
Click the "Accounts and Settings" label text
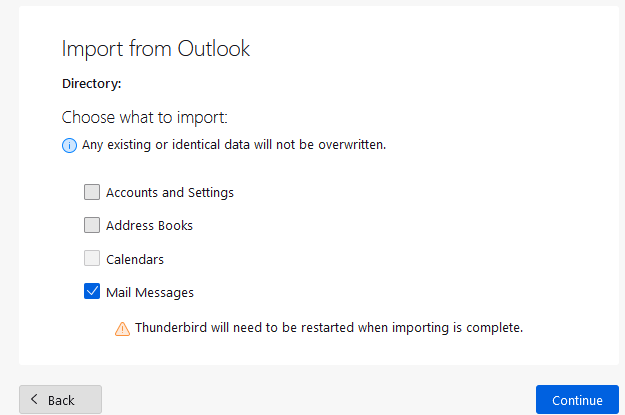pyautogui.click(x=170, y=192)
